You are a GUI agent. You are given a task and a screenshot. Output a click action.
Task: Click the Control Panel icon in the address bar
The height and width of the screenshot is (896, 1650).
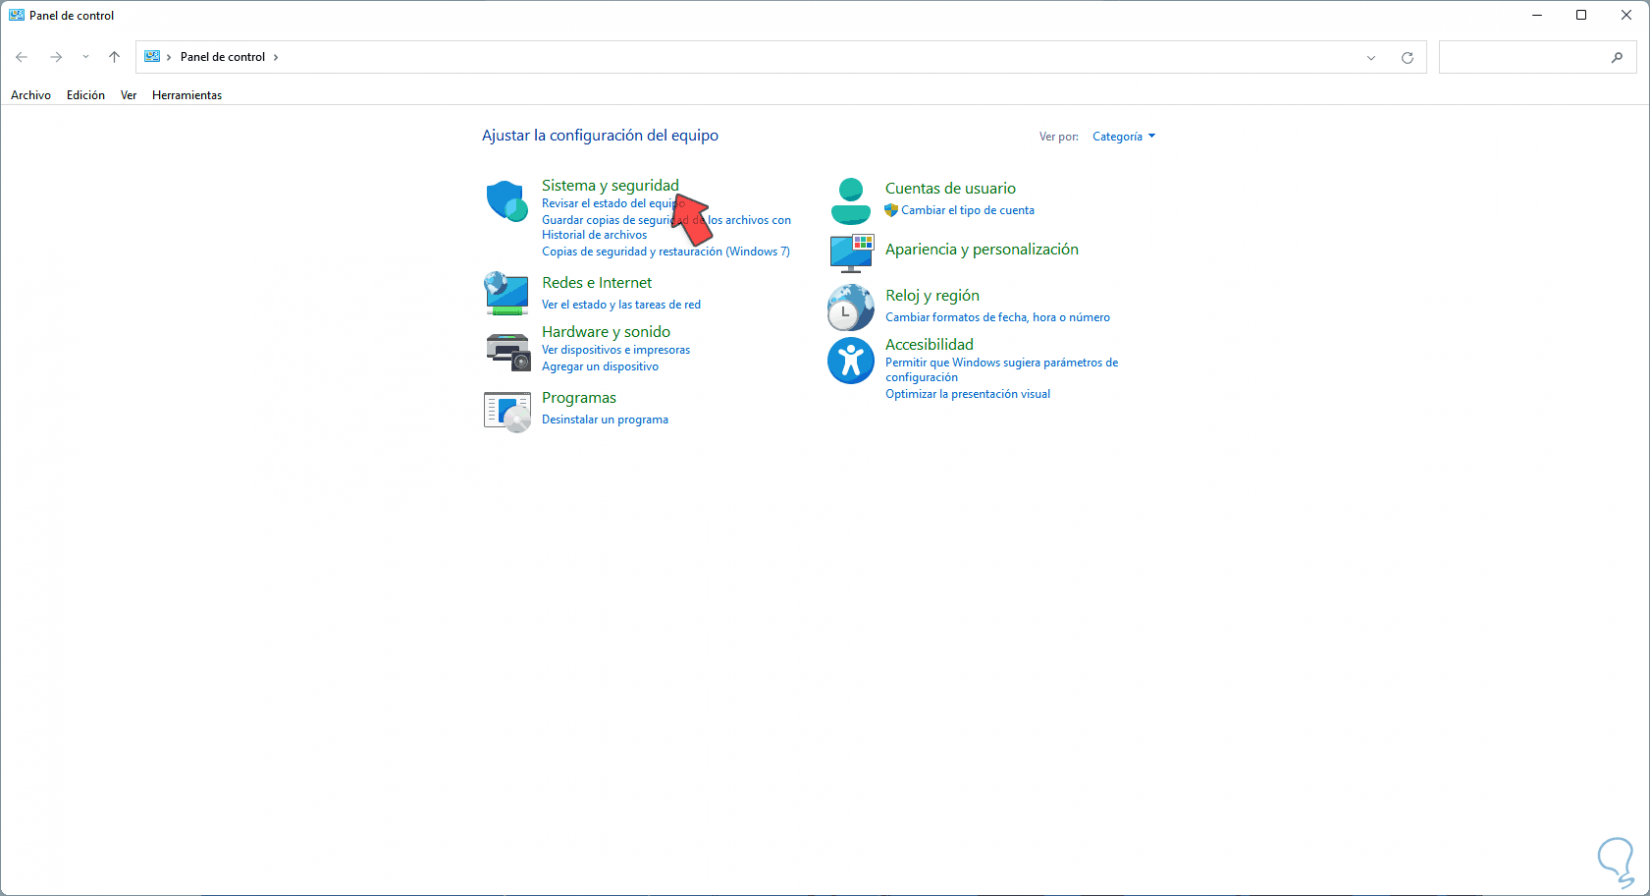pyautogui.click(x=152, y=57)
